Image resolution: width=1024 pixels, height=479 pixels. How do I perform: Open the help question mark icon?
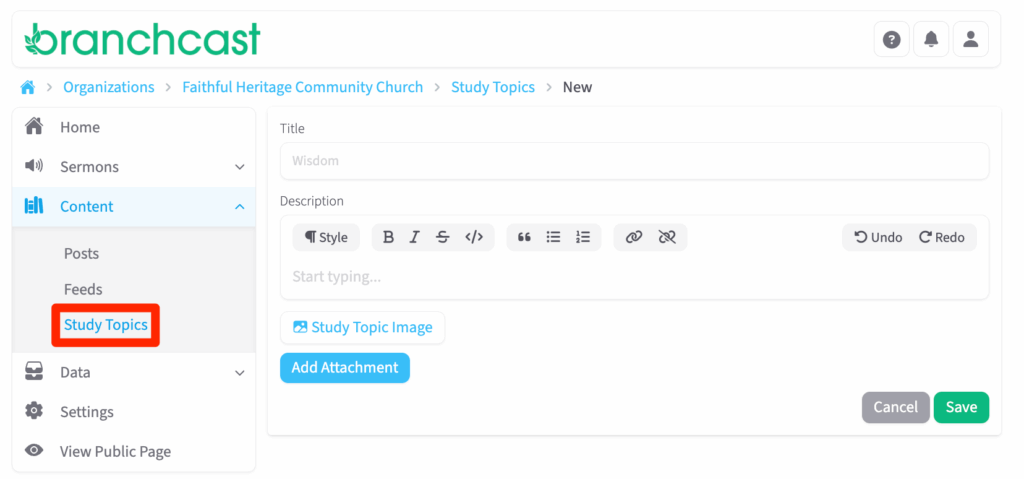tap(892, 39)
